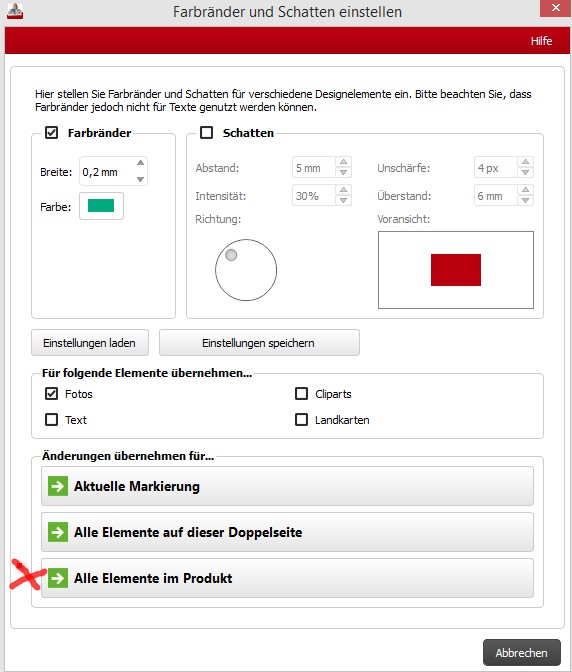
Task: Click the Breite input field
Action: coord(107,171)
